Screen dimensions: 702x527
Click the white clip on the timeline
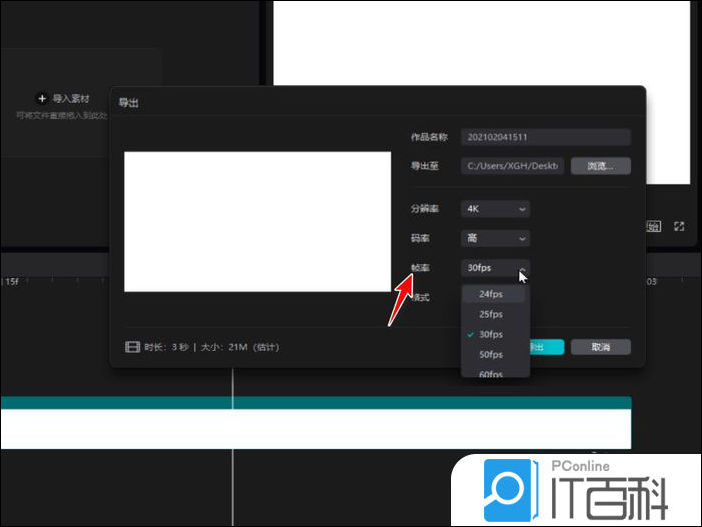(x=316, y=429)
